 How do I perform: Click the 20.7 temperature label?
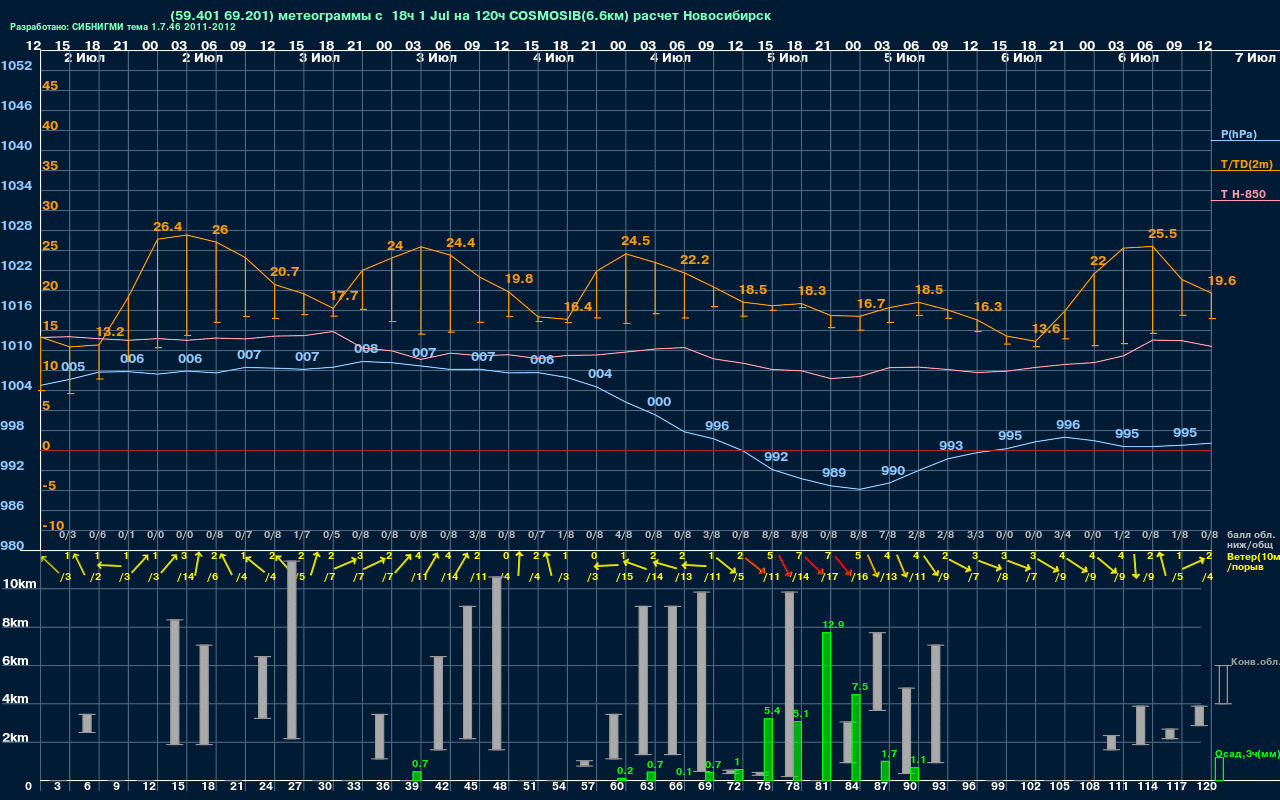pos(285,271)
